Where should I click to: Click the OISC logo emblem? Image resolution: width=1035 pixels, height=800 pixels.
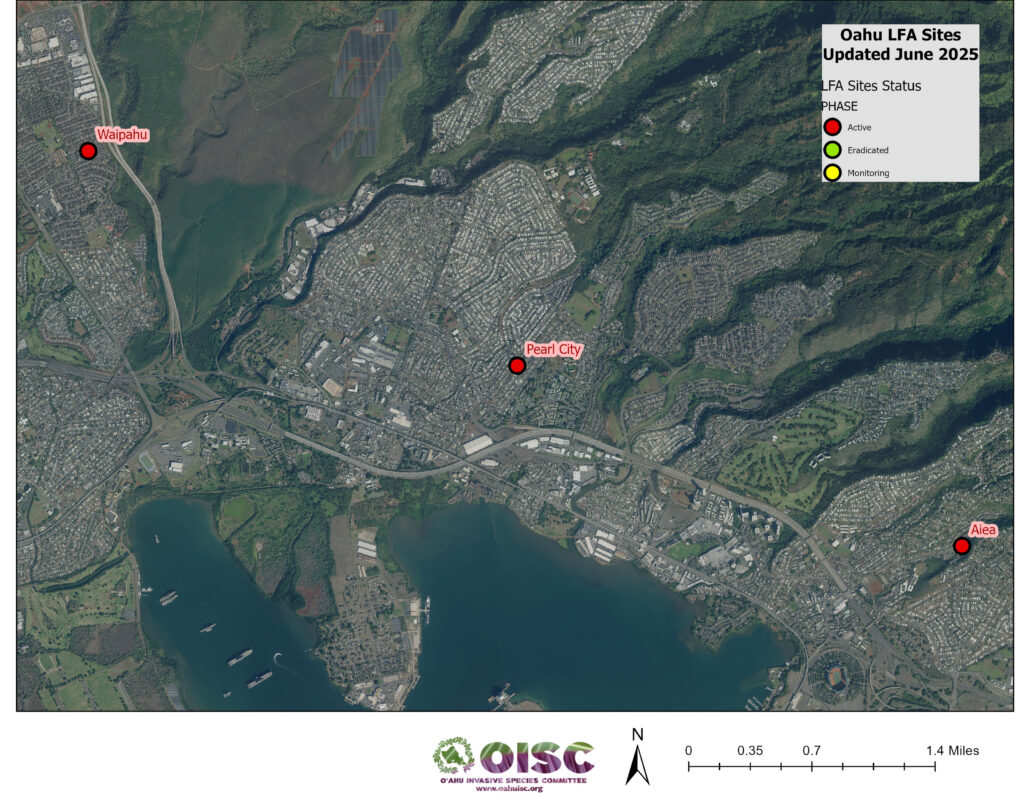click(x=453, y=757)
